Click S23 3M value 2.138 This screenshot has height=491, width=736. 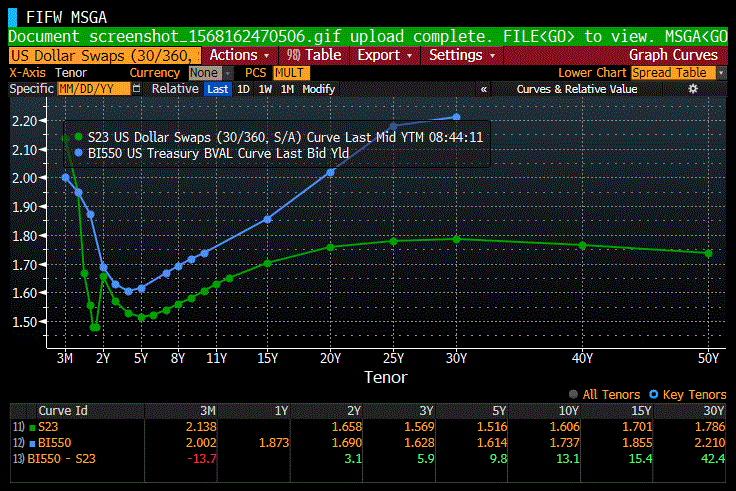pyautogui.click(x=201, y=427)
